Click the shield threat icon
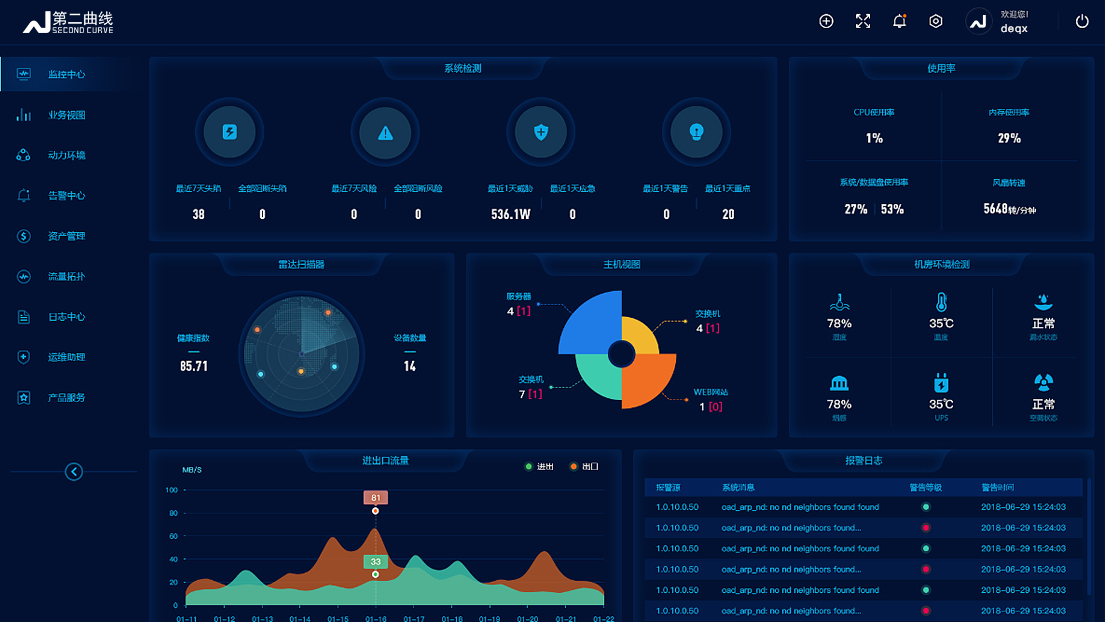 [x=541, y=132]
